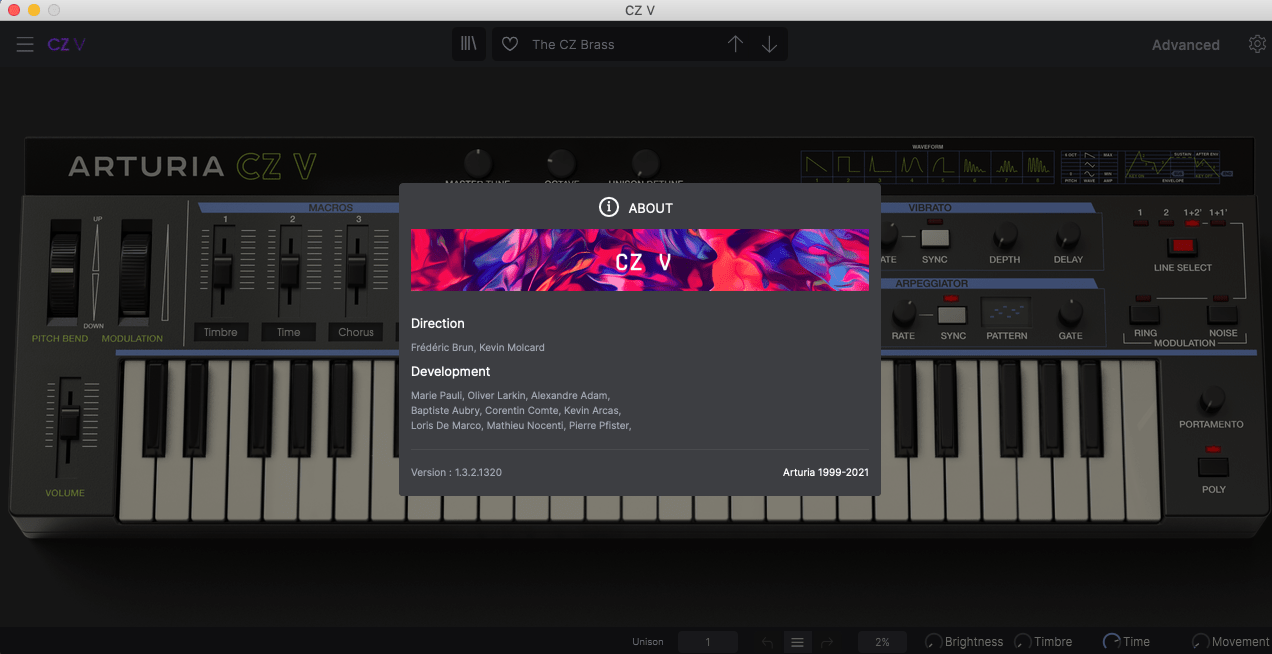The width and height of the screenshot is (1272, 654).
Task: Click the hamburger menu icon
Action: point(24,43)
